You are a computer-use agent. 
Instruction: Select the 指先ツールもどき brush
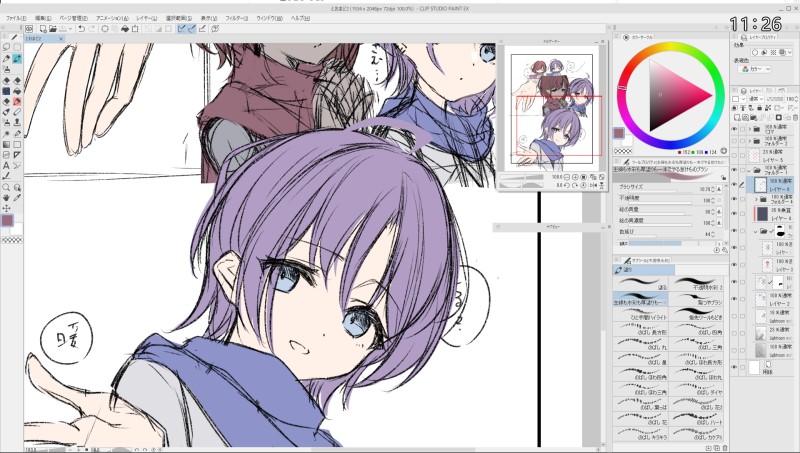click(x=697, y=314)
